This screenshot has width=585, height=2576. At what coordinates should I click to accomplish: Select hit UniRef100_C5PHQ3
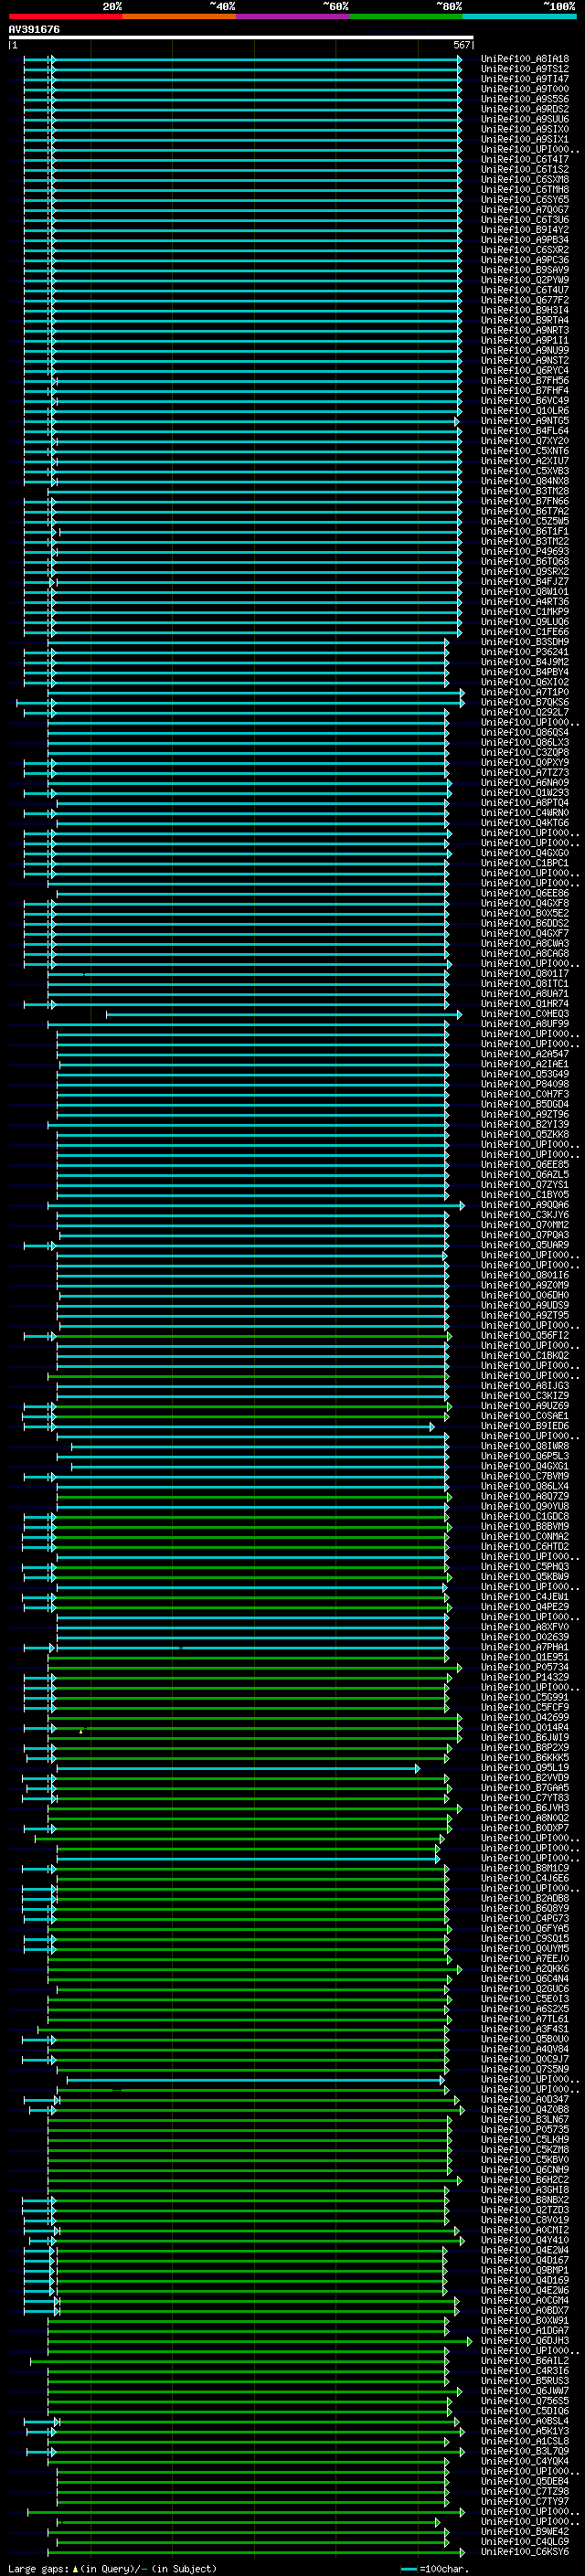pyautogui.click(x=525, y=1566)
